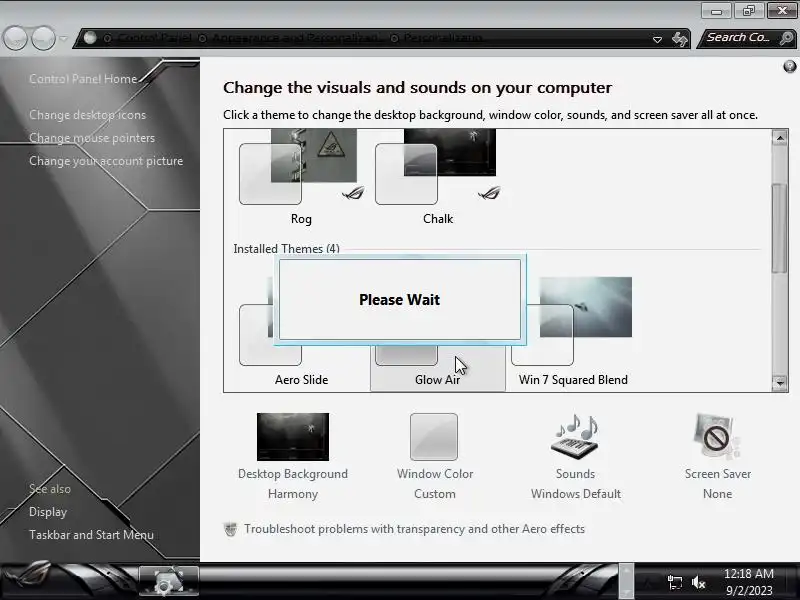The image size is (800, 600).
Task: Click the network tray icon
Action: tap(674, 582)
